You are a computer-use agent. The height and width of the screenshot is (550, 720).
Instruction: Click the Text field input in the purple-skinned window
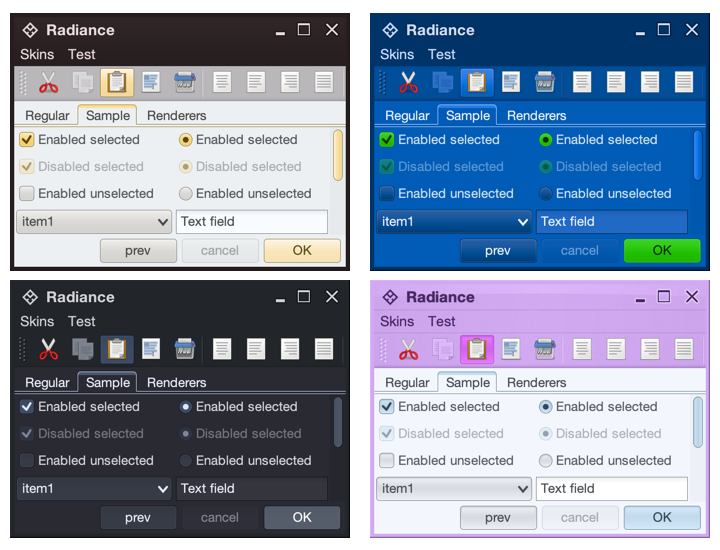612,488
